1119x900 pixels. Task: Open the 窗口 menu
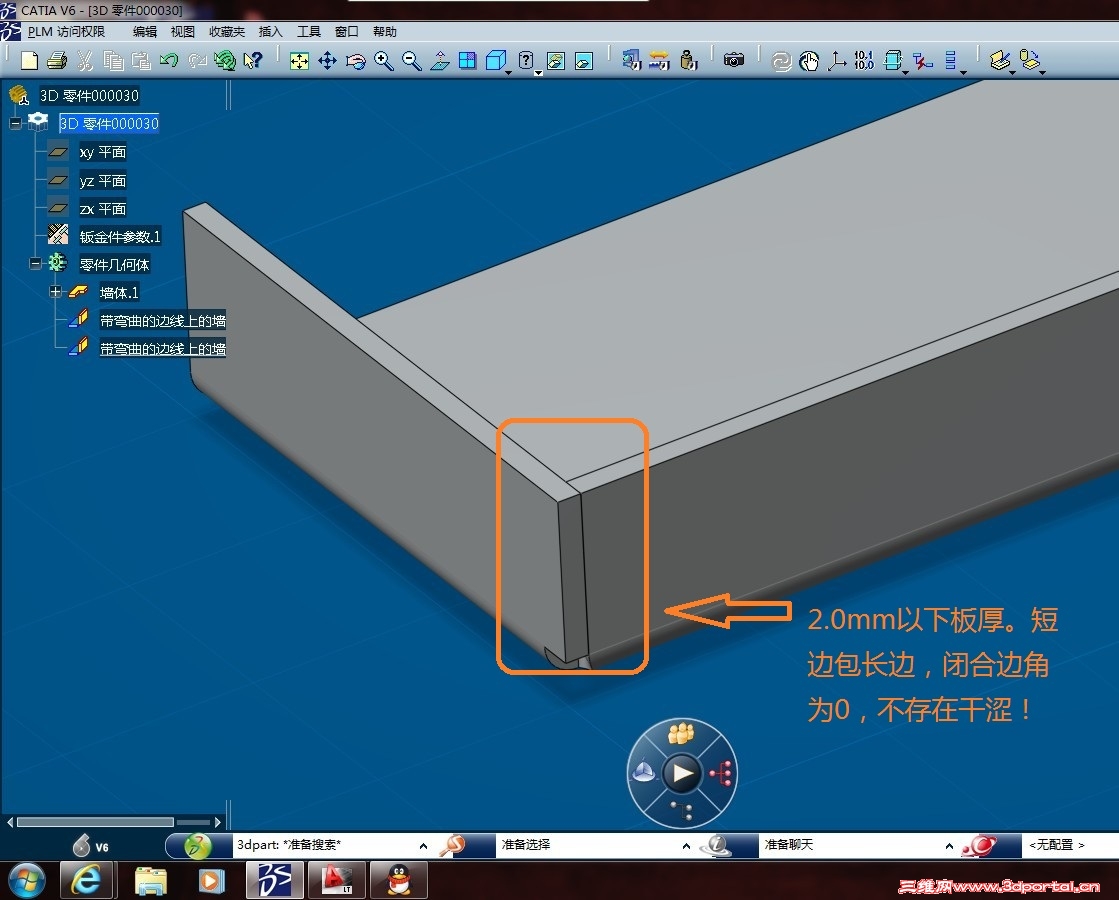[x=347, y=31]
